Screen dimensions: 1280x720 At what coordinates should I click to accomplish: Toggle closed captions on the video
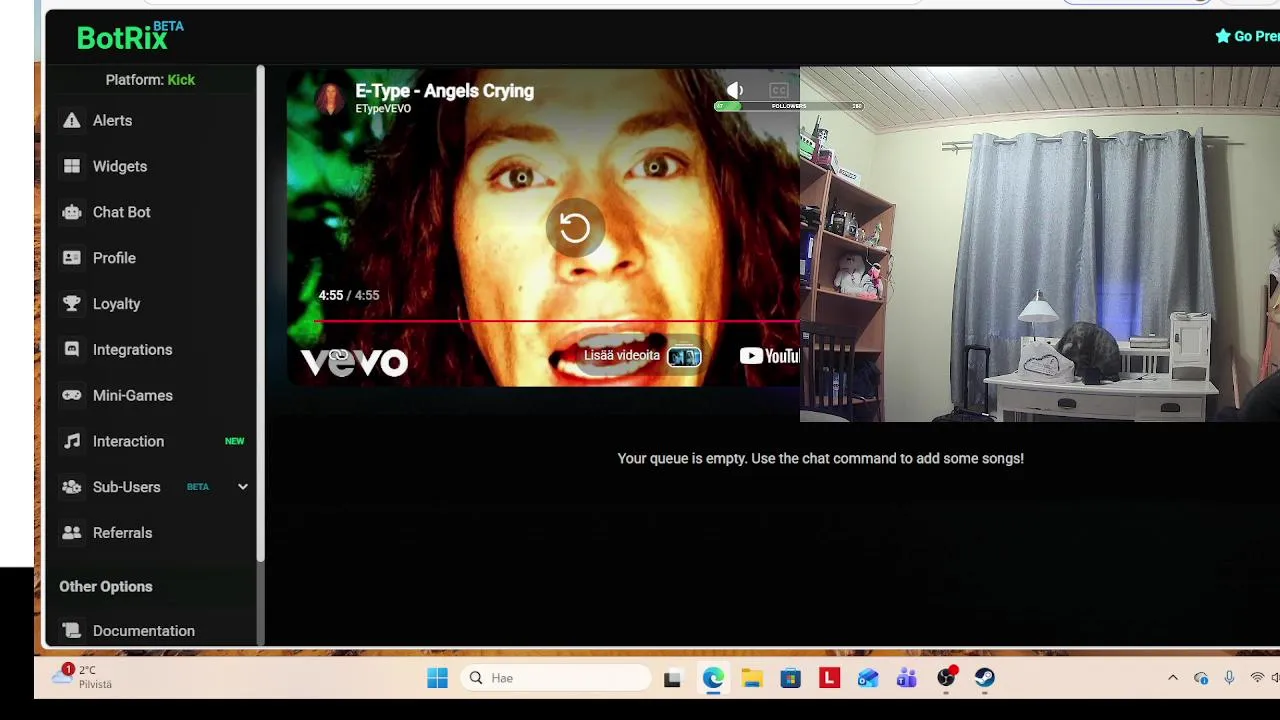779,90
